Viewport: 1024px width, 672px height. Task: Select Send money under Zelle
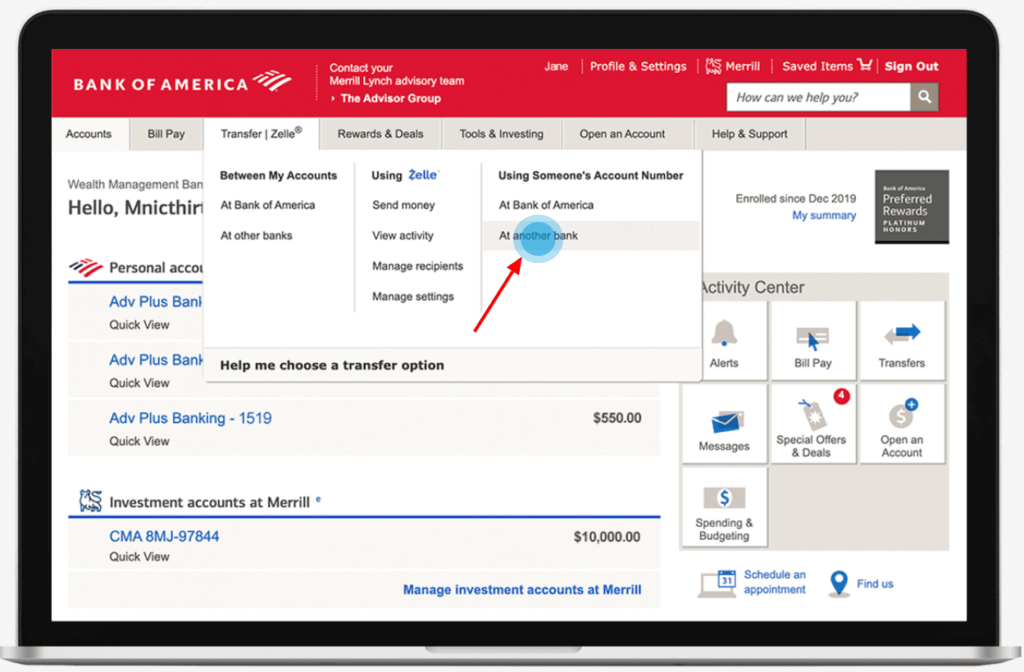[x=404, y=205]
